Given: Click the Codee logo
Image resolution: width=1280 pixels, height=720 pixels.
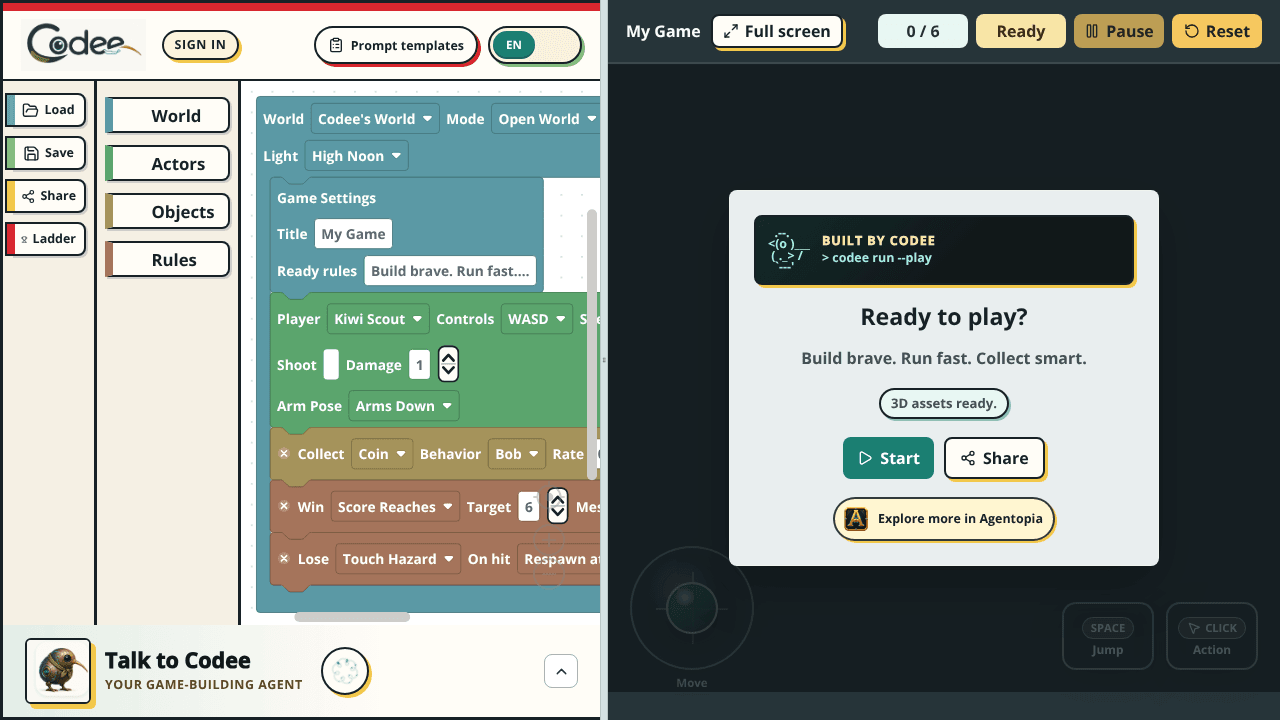Looking at the screenshot, I should coord(84,45).
